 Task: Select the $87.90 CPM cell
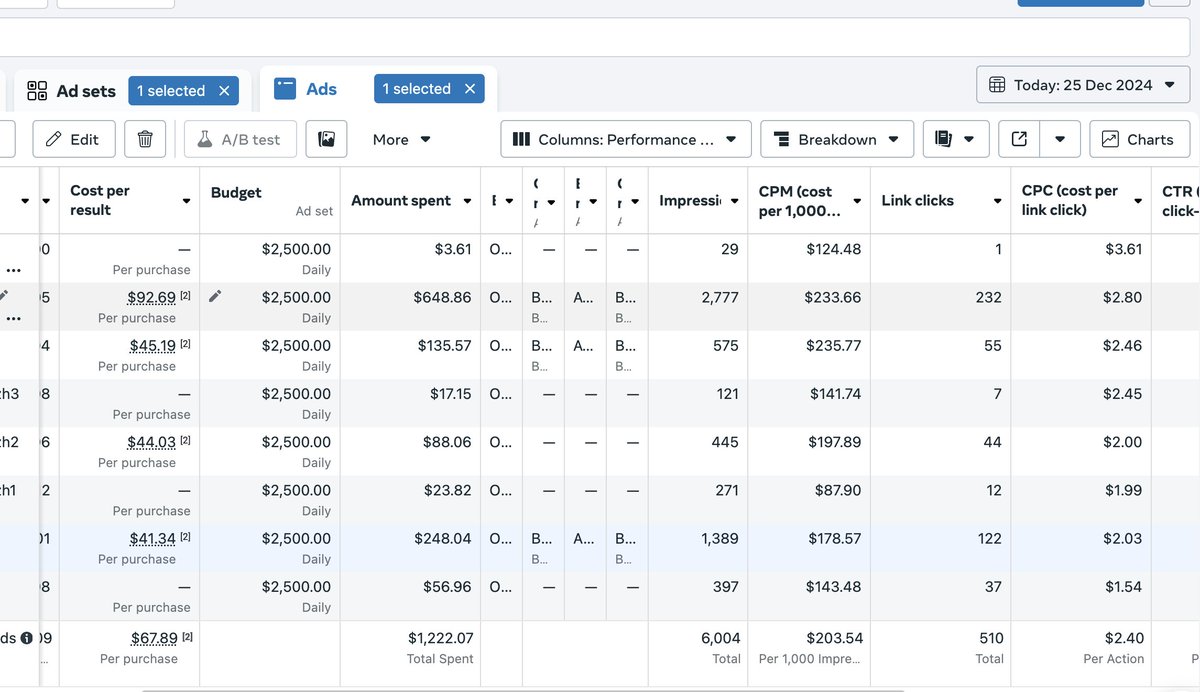click(x=839, y=490)
